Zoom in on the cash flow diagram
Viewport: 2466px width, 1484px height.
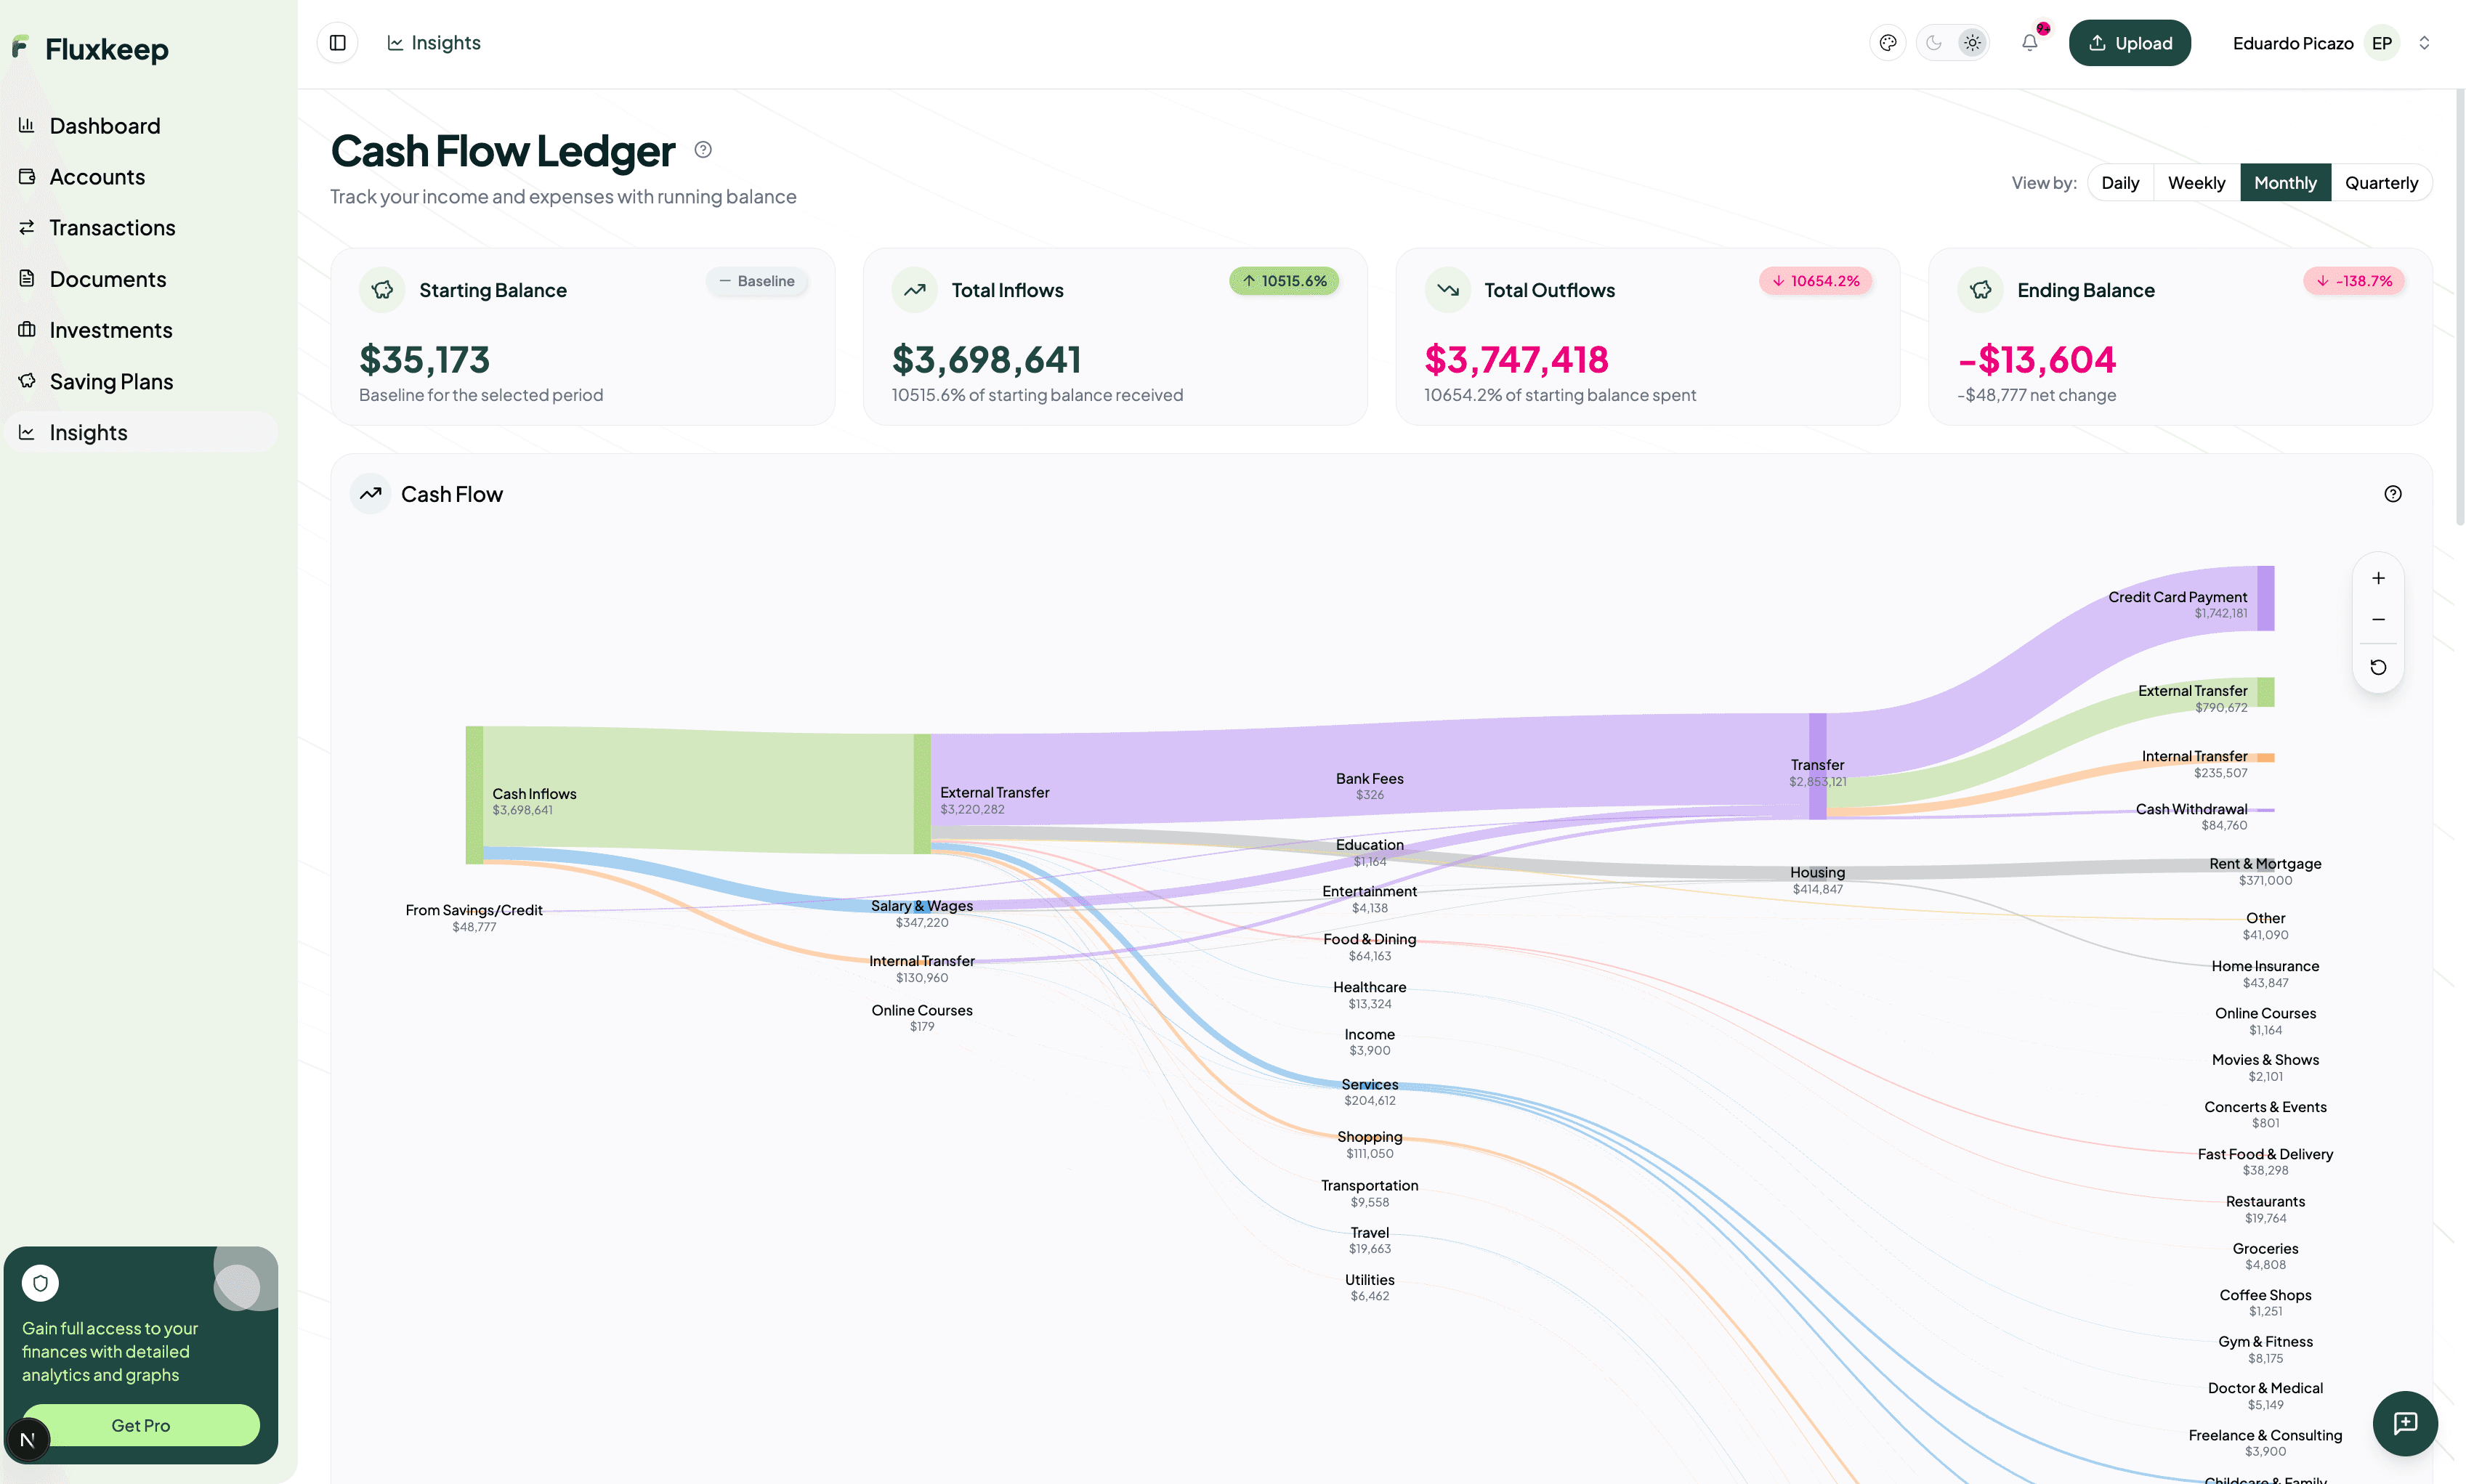point(2379,577)
